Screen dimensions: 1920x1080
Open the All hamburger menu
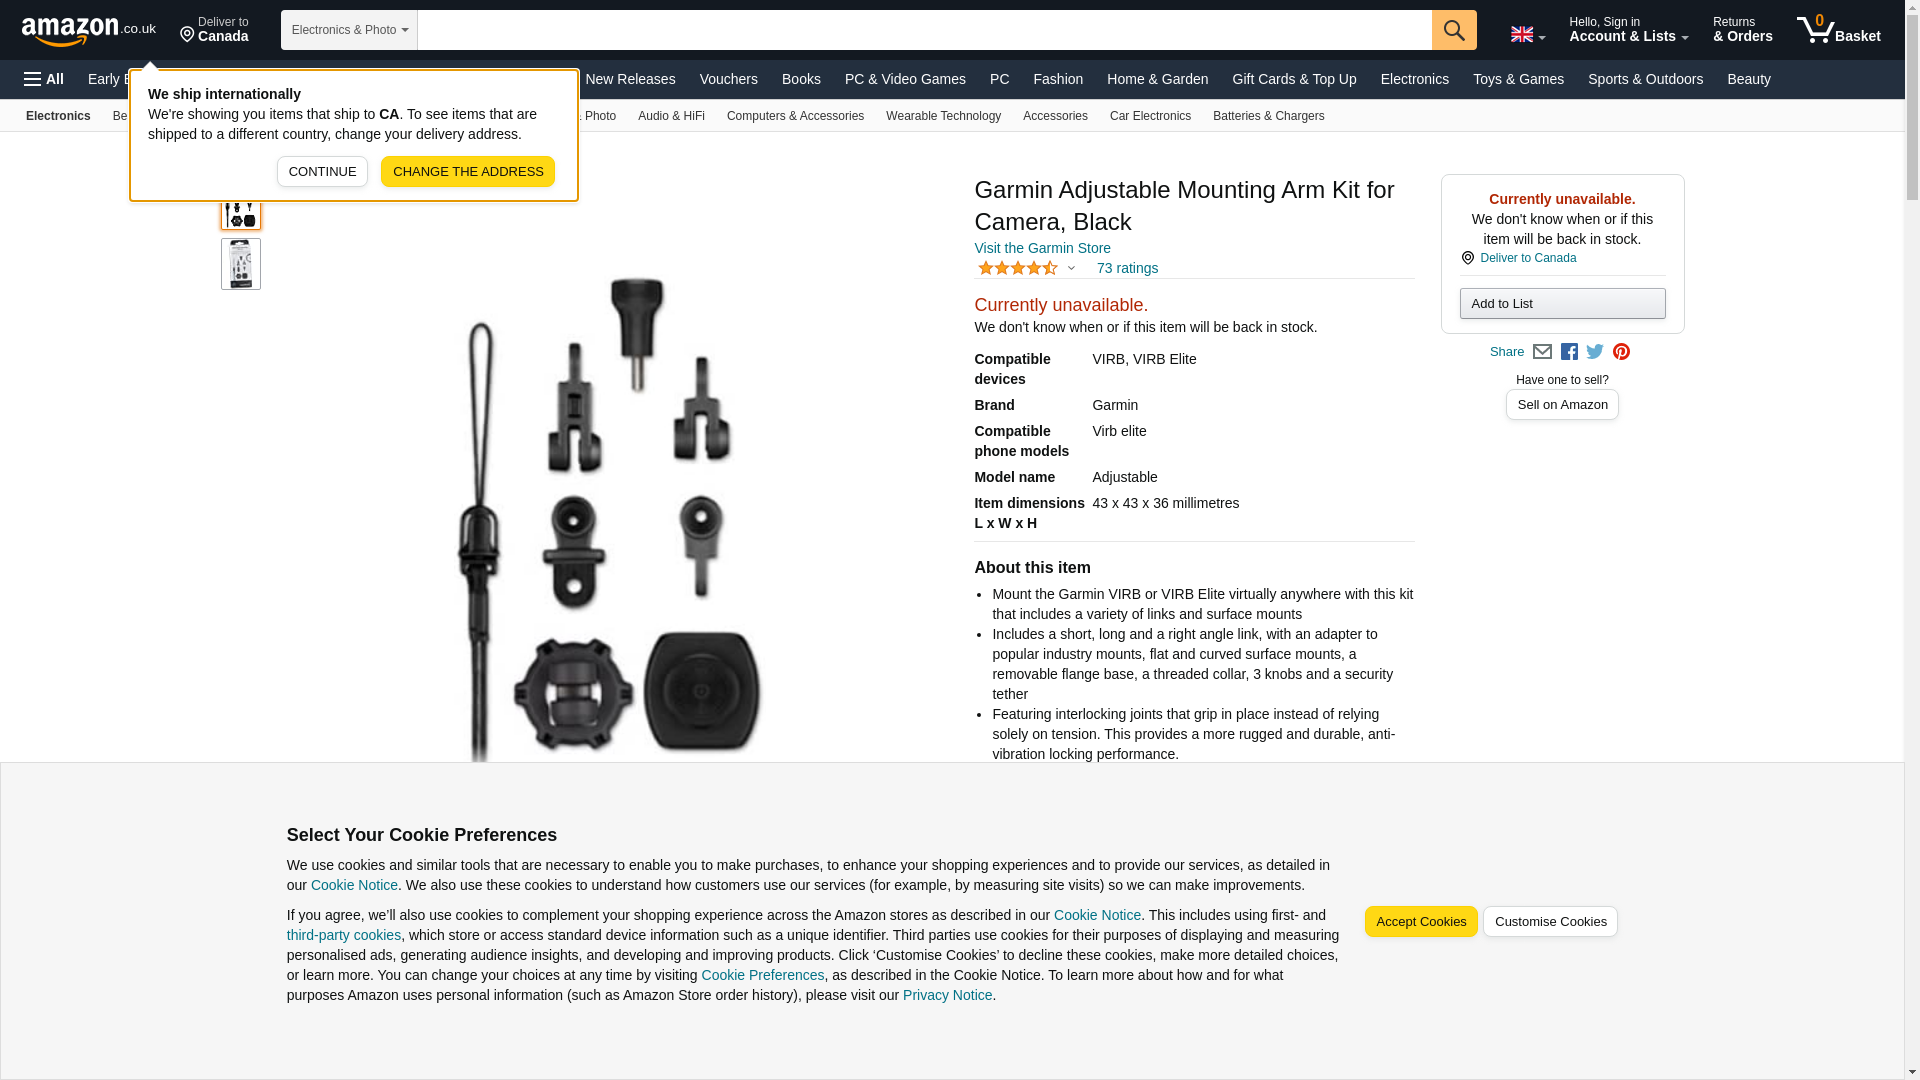click(x=44, y=79)
